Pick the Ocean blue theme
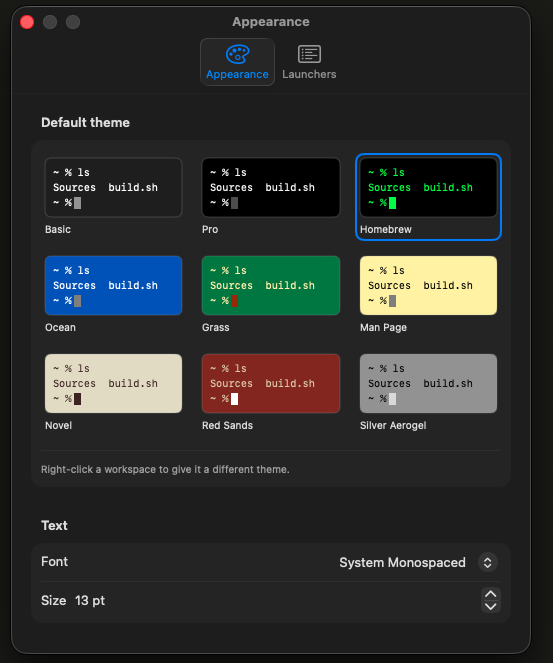Image resolution: width=553 pixels, height=663 pixels. tap(113, 285)
